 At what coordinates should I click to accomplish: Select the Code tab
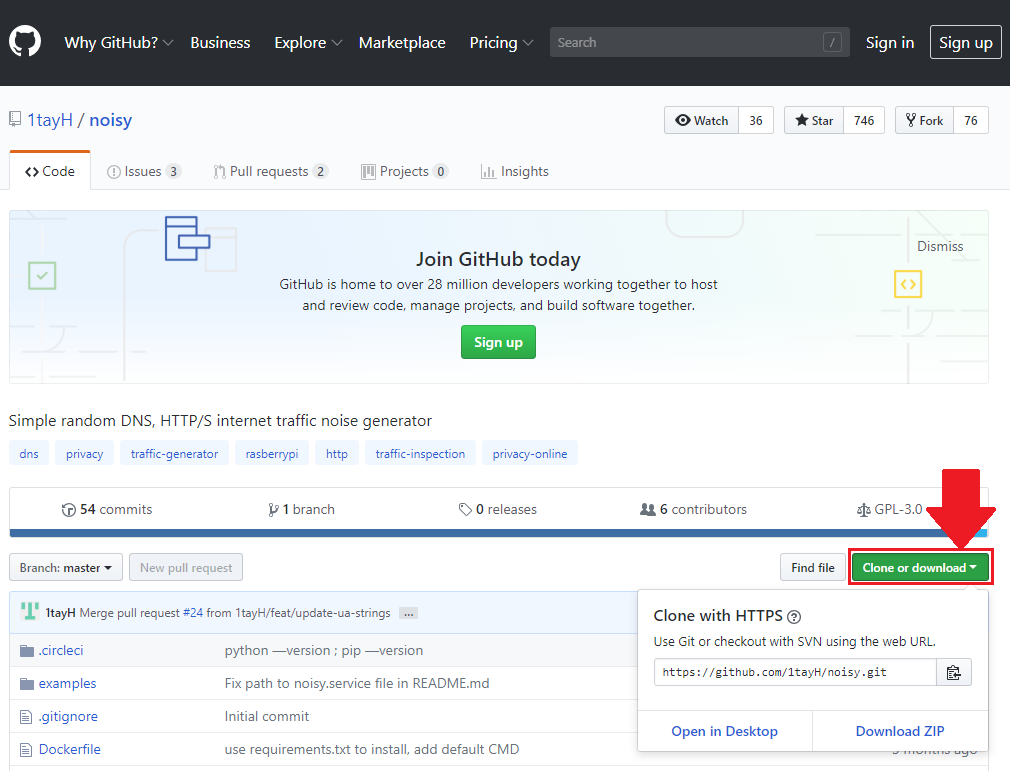click(x=50, y=171)
